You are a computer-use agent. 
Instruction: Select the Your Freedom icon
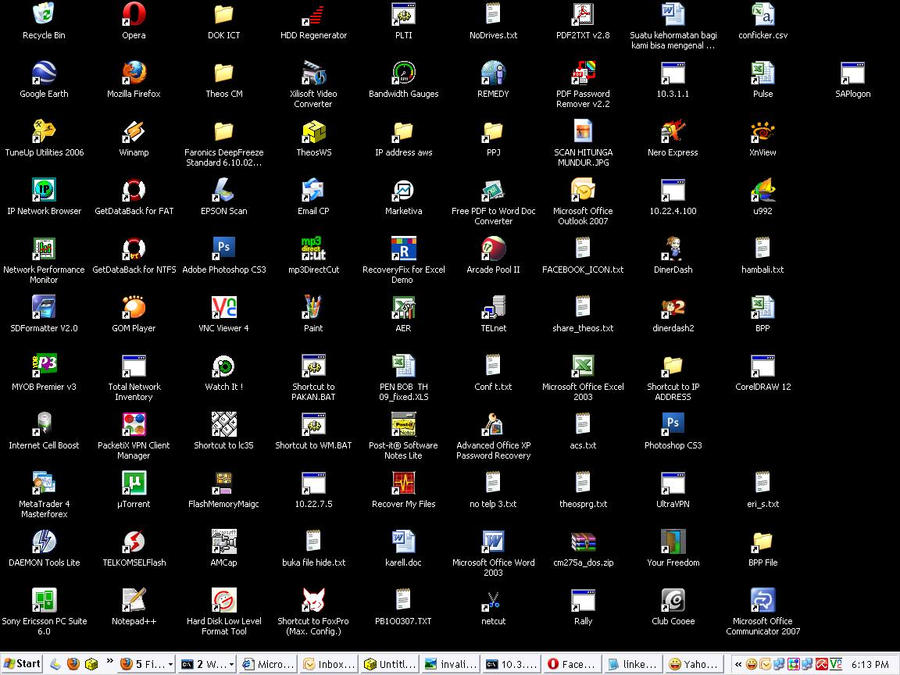coord(673,542)
